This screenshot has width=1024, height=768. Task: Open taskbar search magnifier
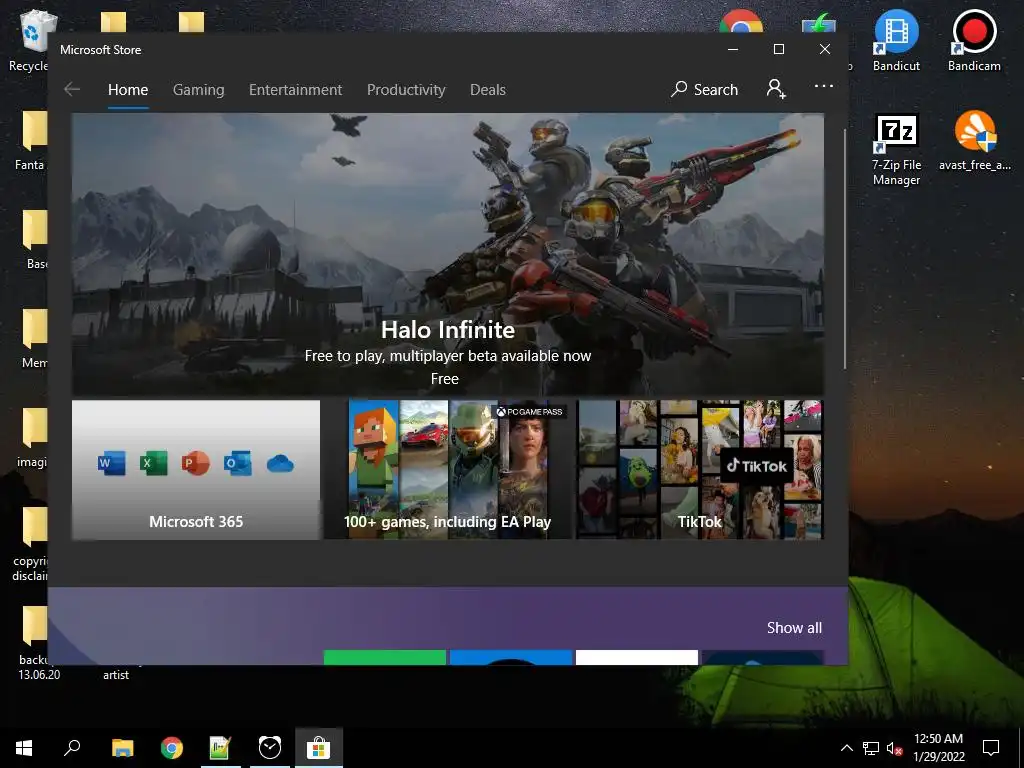coord(72,748)
